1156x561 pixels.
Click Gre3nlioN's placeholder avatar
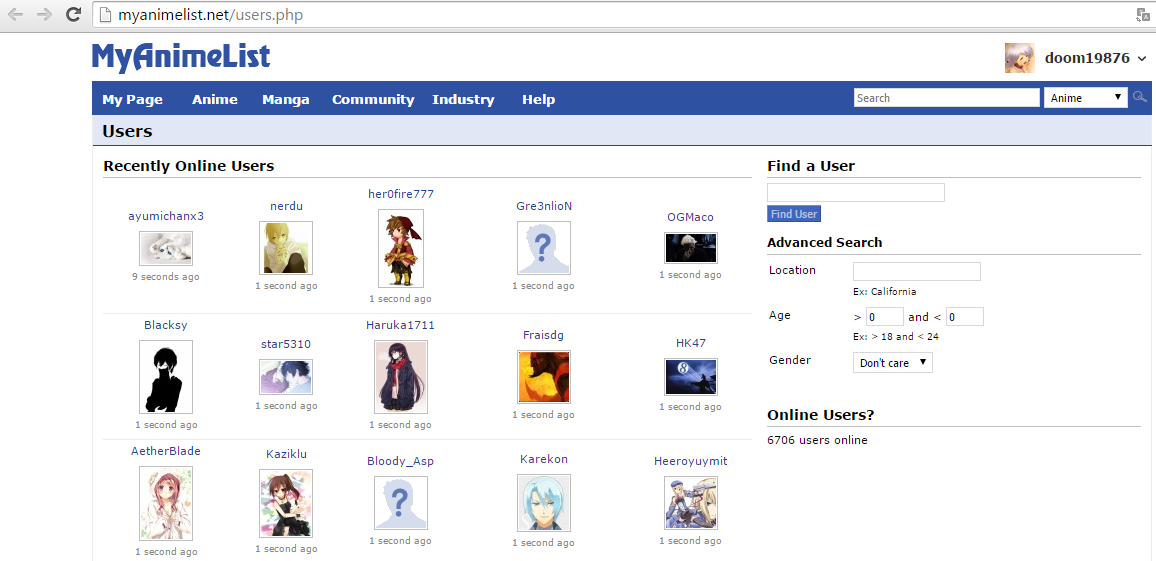(543, 248)
